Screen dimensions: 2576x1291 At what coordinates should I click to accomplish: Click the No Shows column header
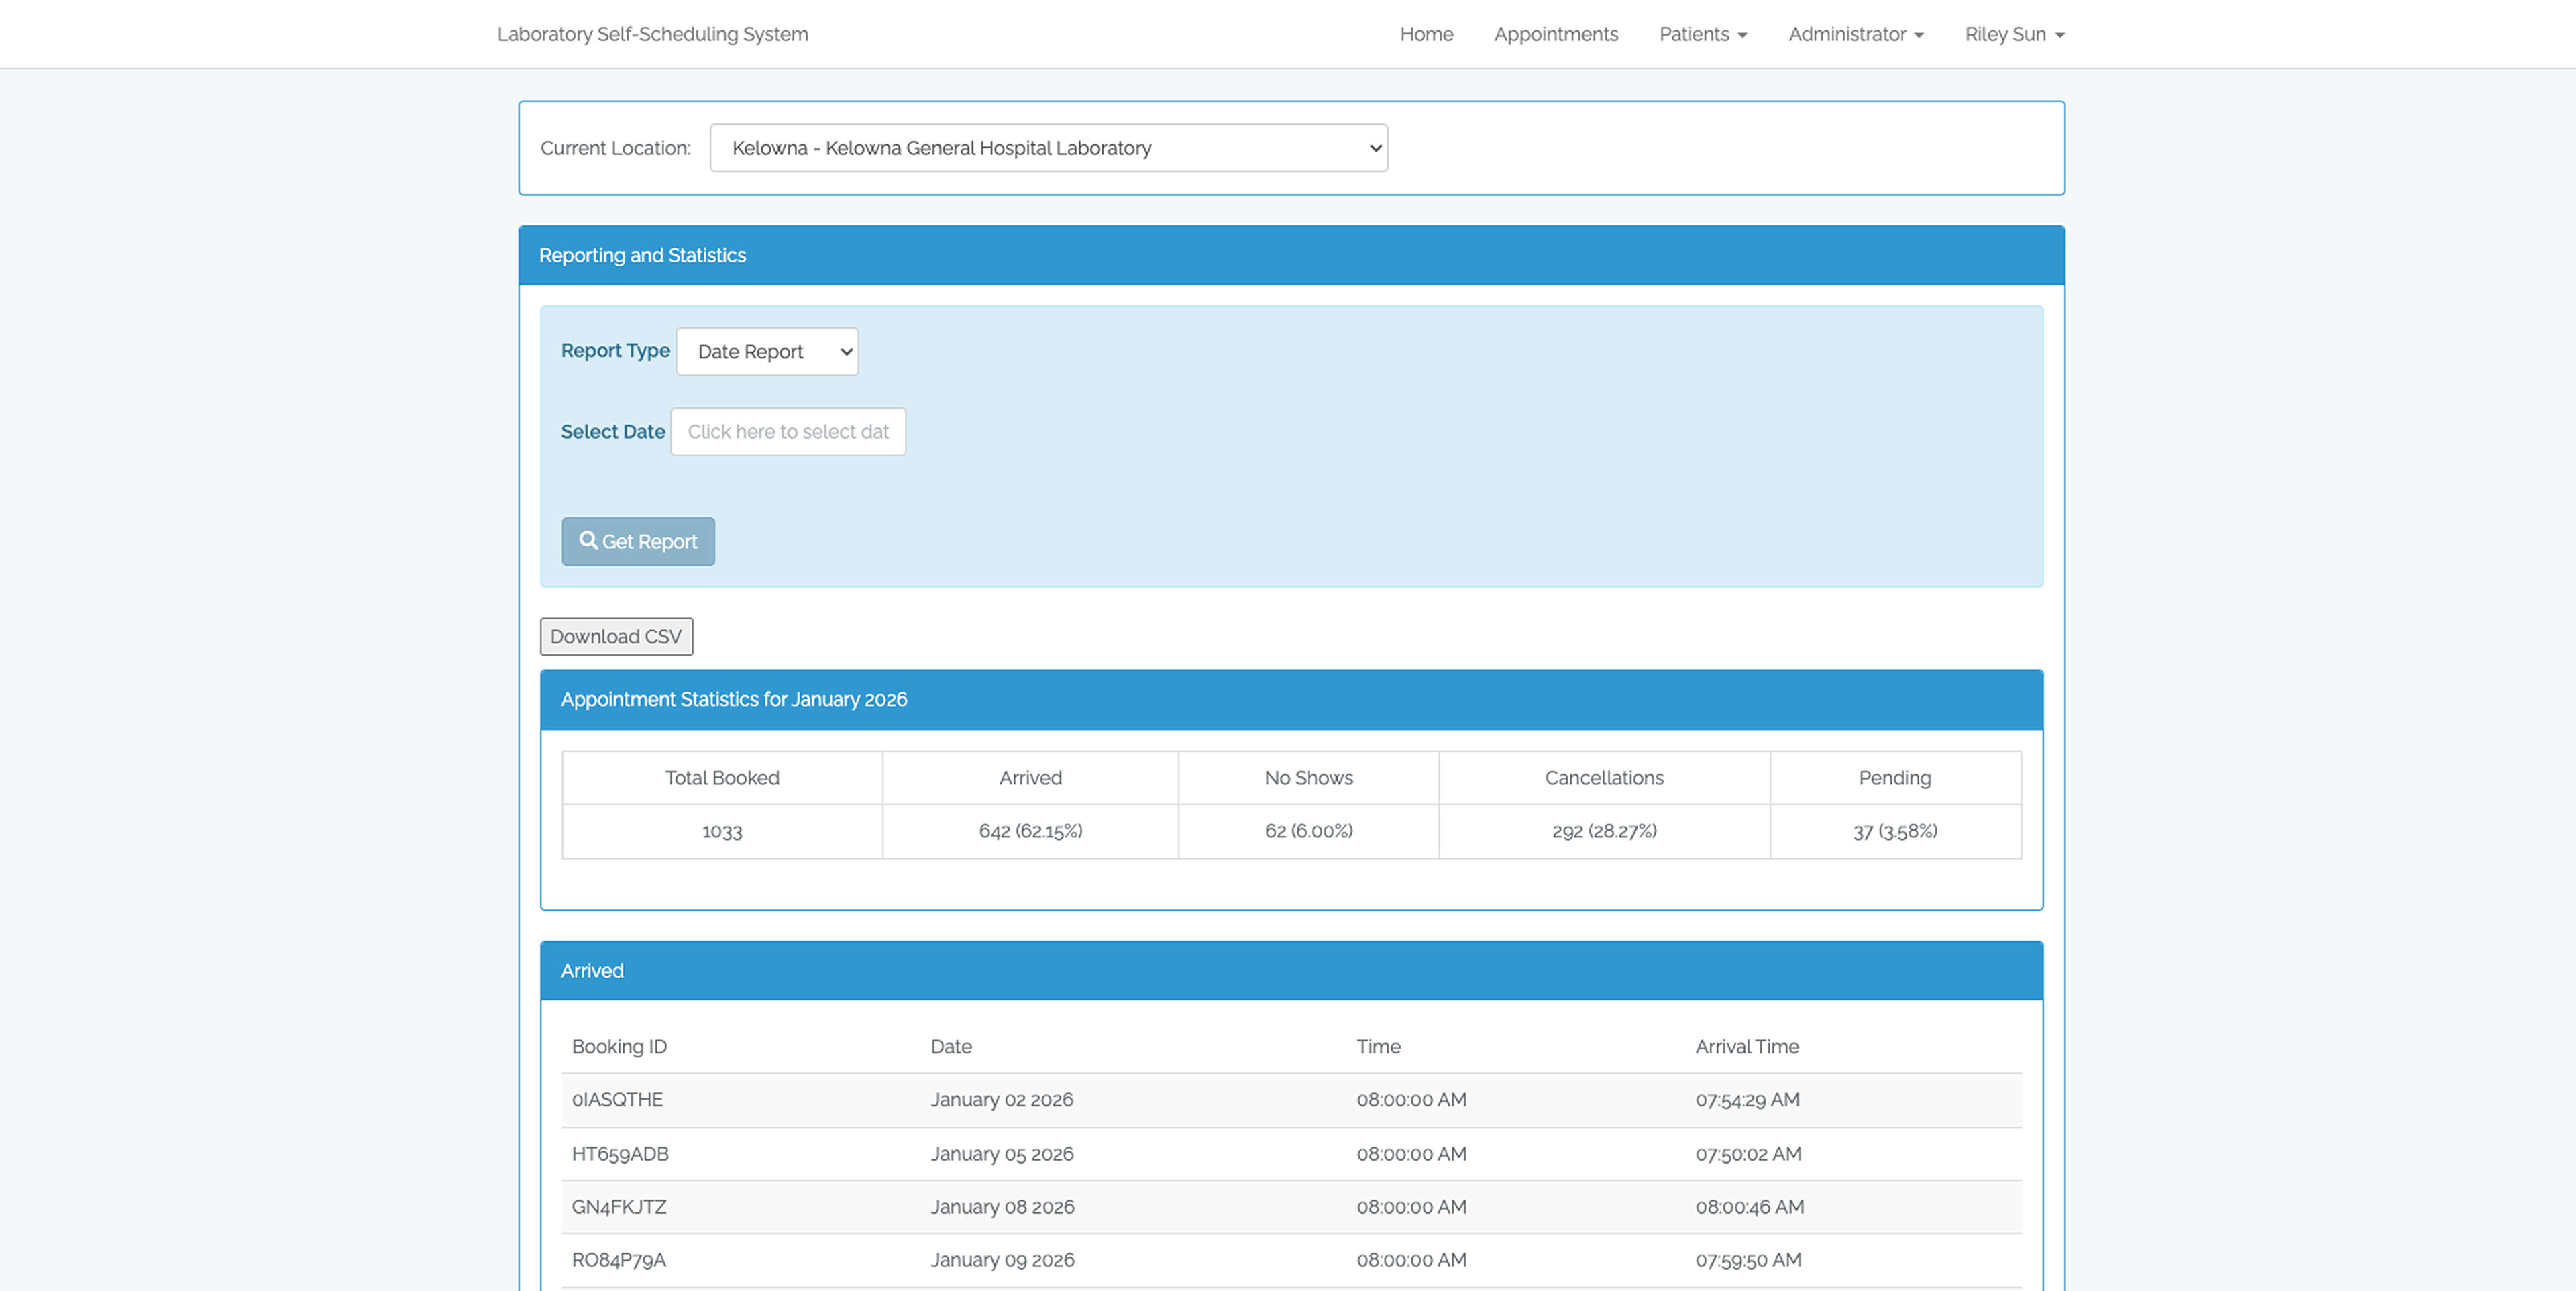(1308, 778)
